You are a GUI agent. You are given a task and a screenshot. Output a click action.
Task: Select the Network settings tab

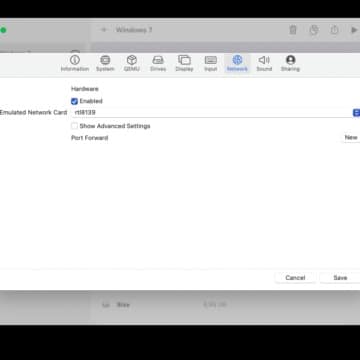point(237,63)
